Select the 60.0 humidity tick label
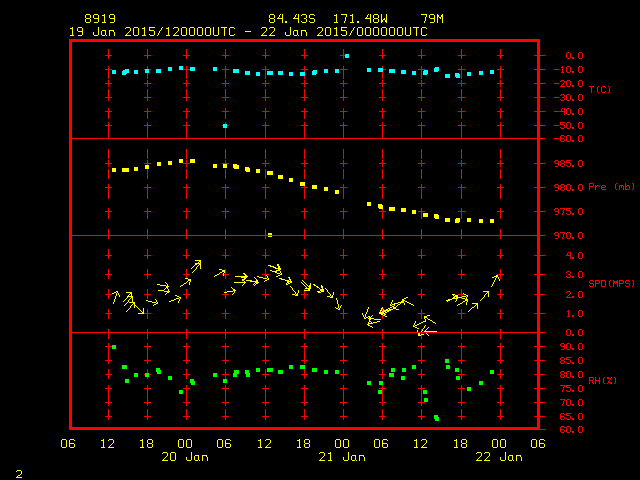640x480 pixels. [x=571, y=430]
